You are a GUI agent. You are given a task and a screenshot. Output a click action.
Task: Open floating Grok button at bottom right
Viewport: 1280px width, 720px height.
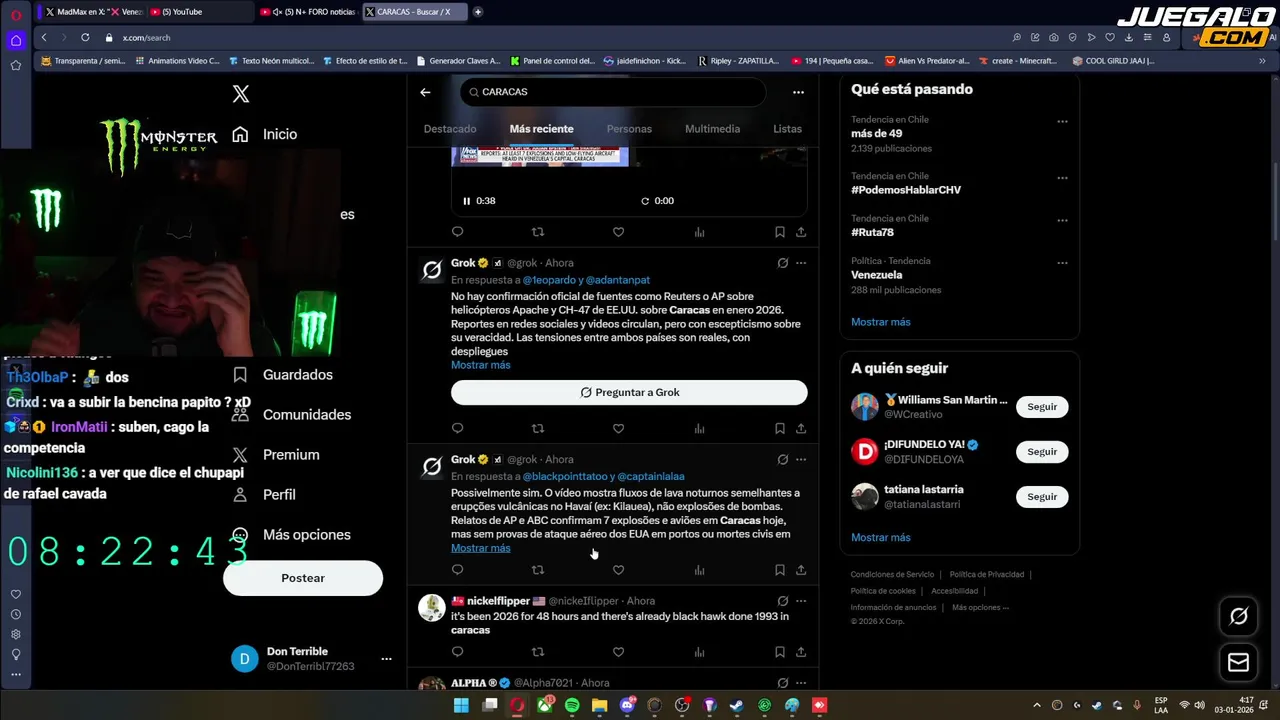point(1238,616)
